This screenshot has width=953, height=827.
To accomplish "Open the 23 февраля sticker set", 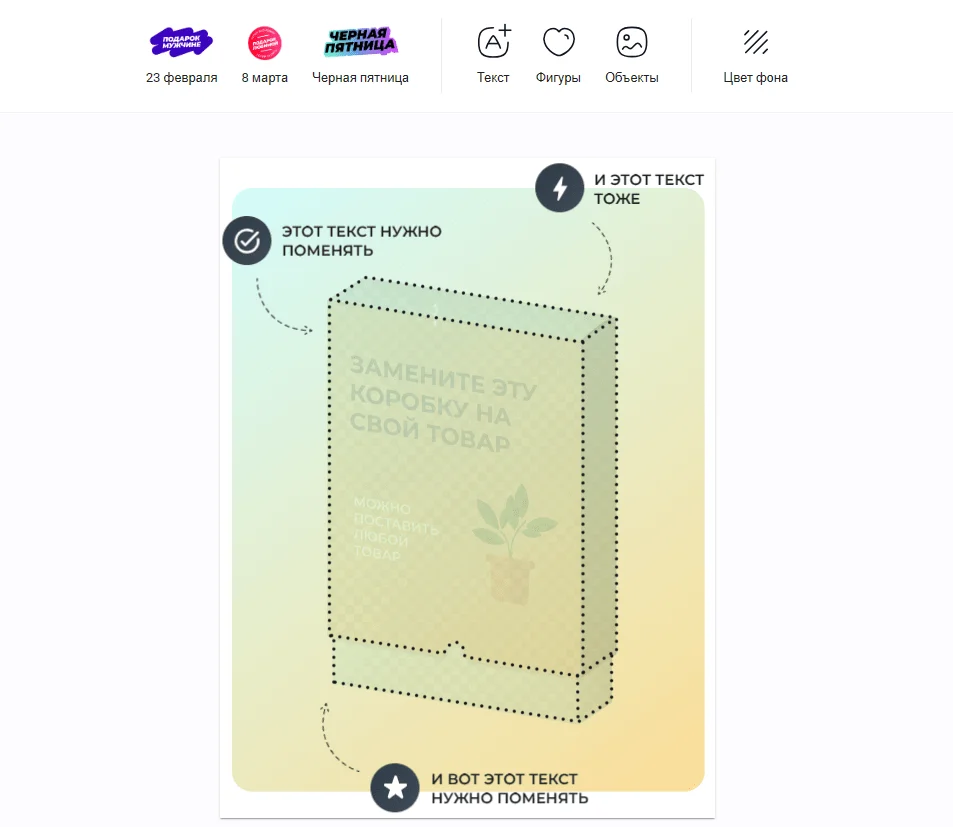I will 181,55.
